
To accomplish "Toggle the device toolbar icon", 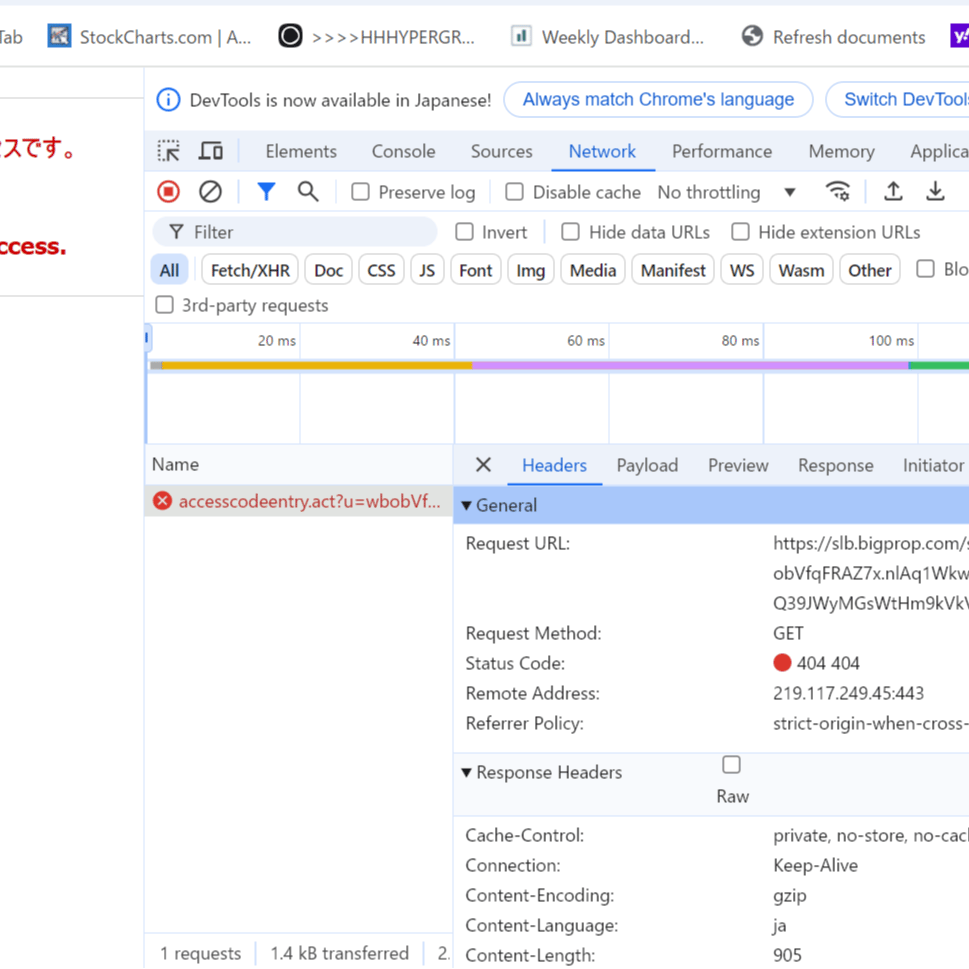I will tap(210, 150).
